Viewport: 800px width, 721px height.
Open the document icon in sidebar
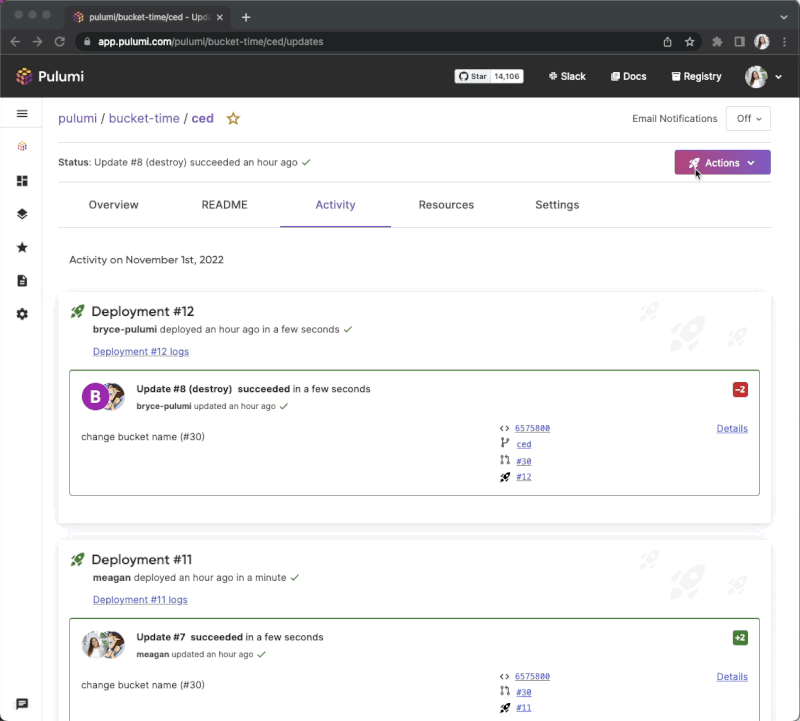pyautogui.click(x=22, y=281)
